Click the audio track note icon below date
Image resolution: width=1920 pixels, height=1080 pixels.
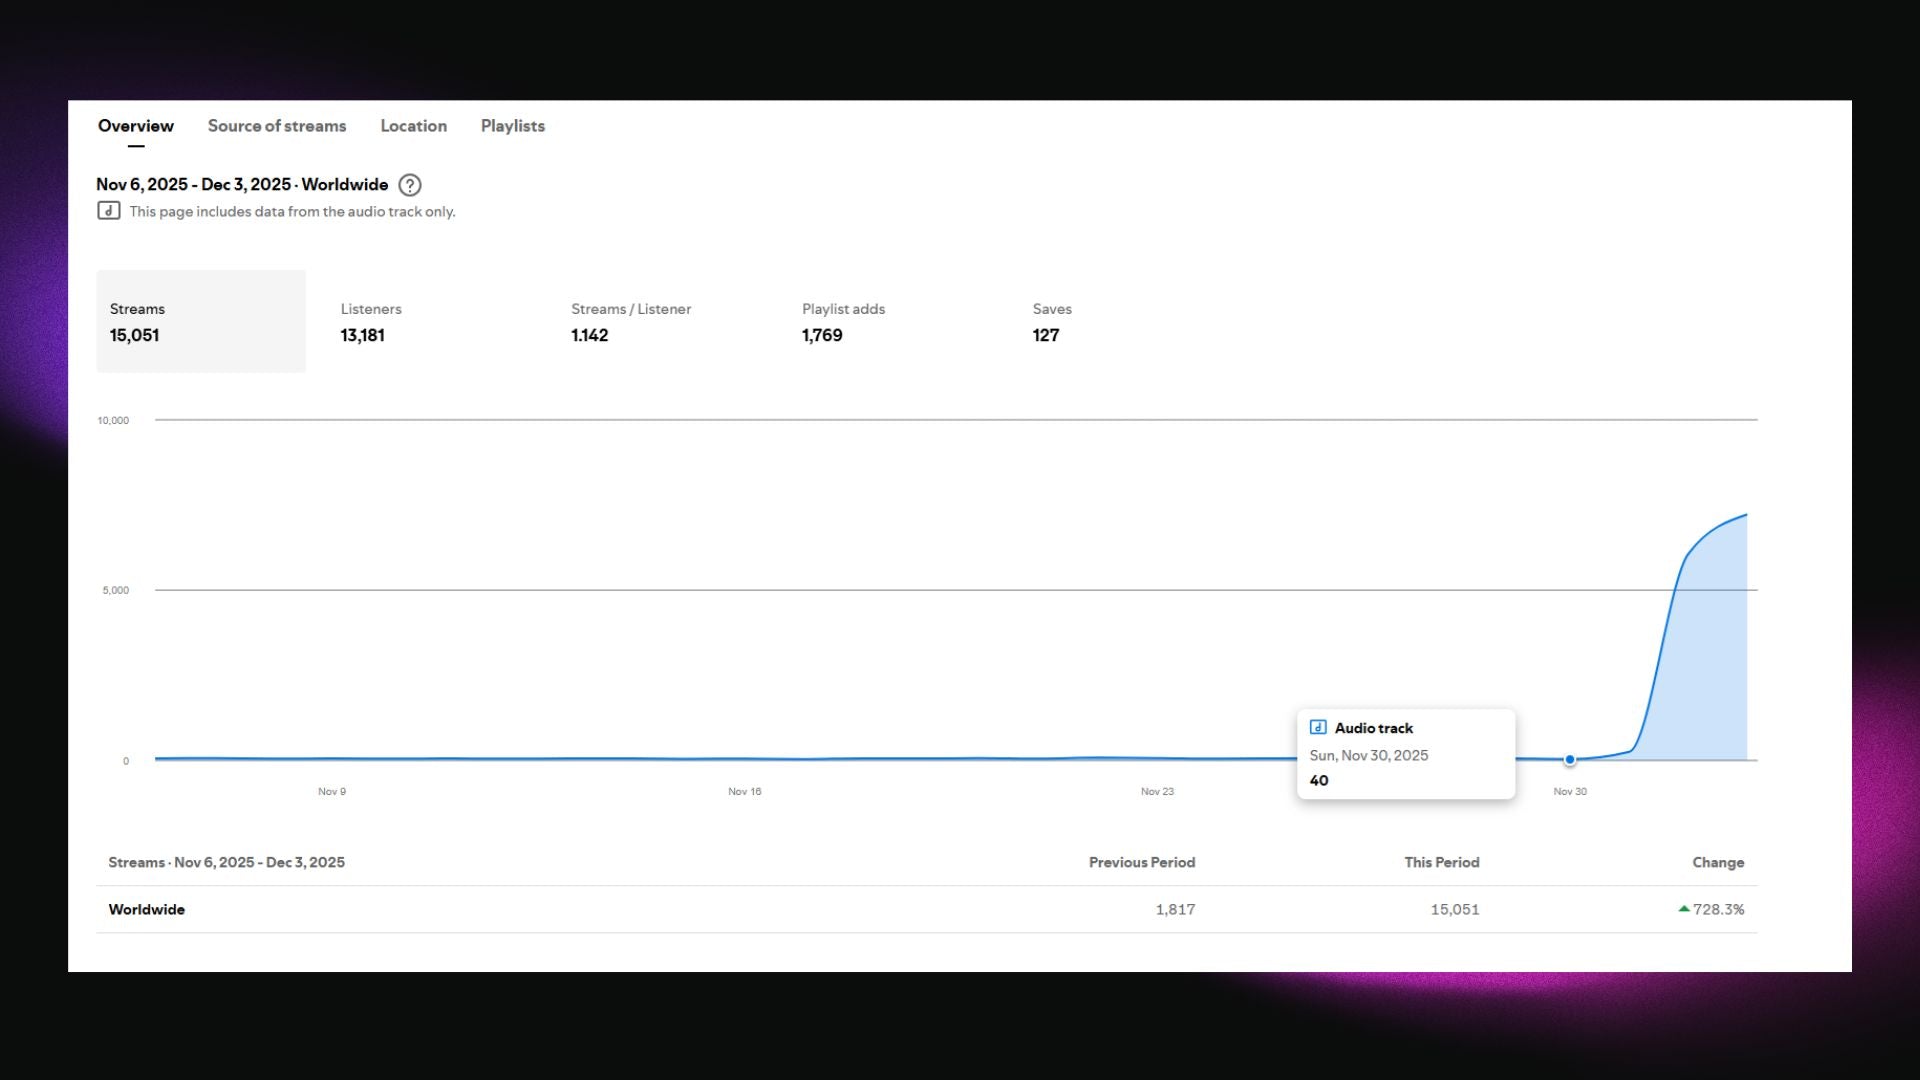109,211
